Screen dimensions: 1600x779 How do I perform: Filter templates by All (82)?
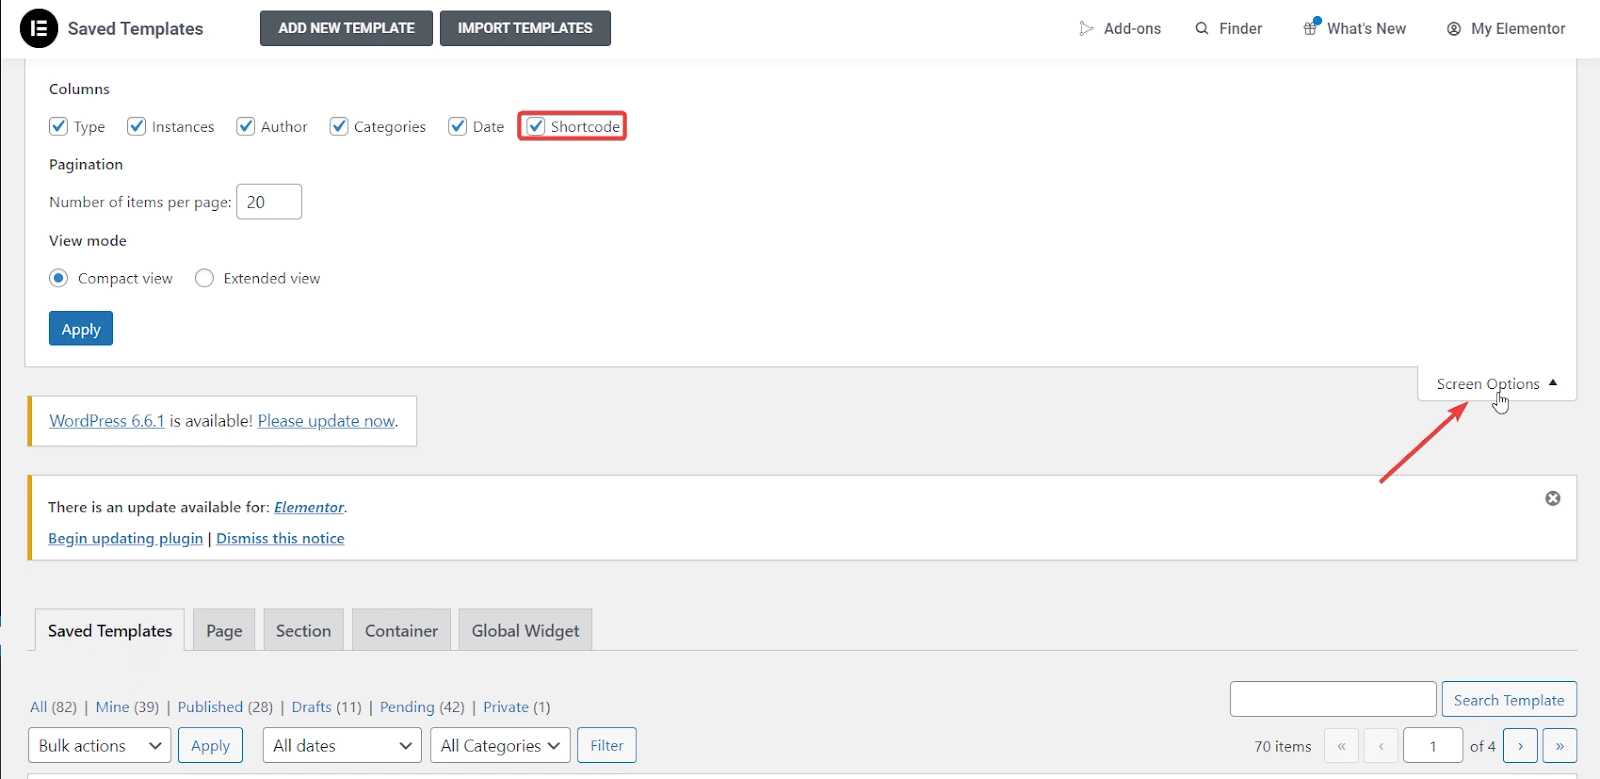53,707
